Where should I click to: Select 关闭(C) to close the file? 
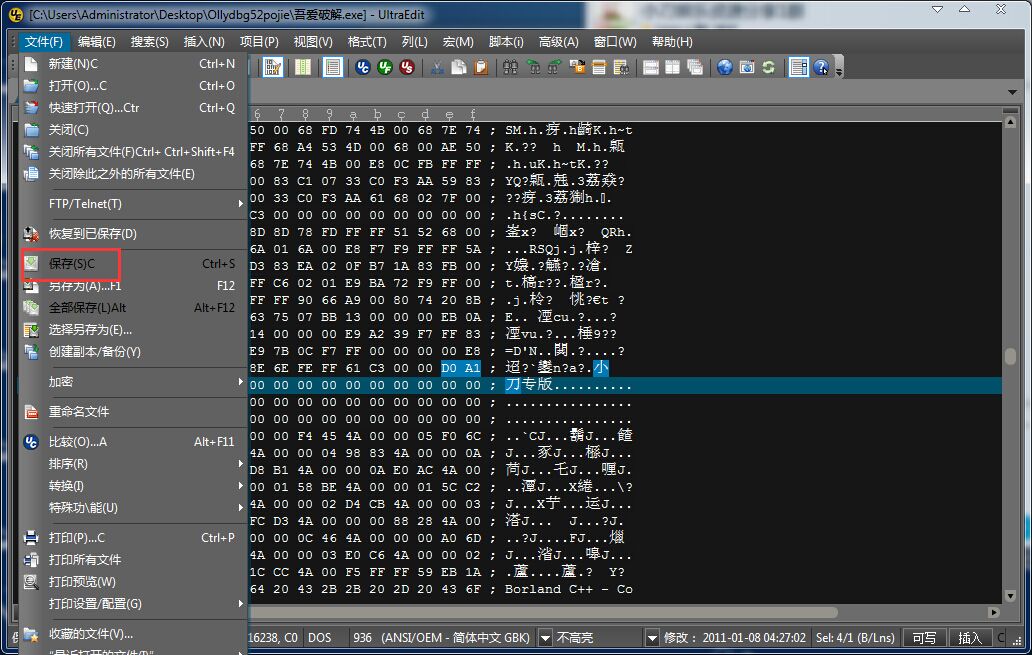pyautogui.click(x=132, y=130)
